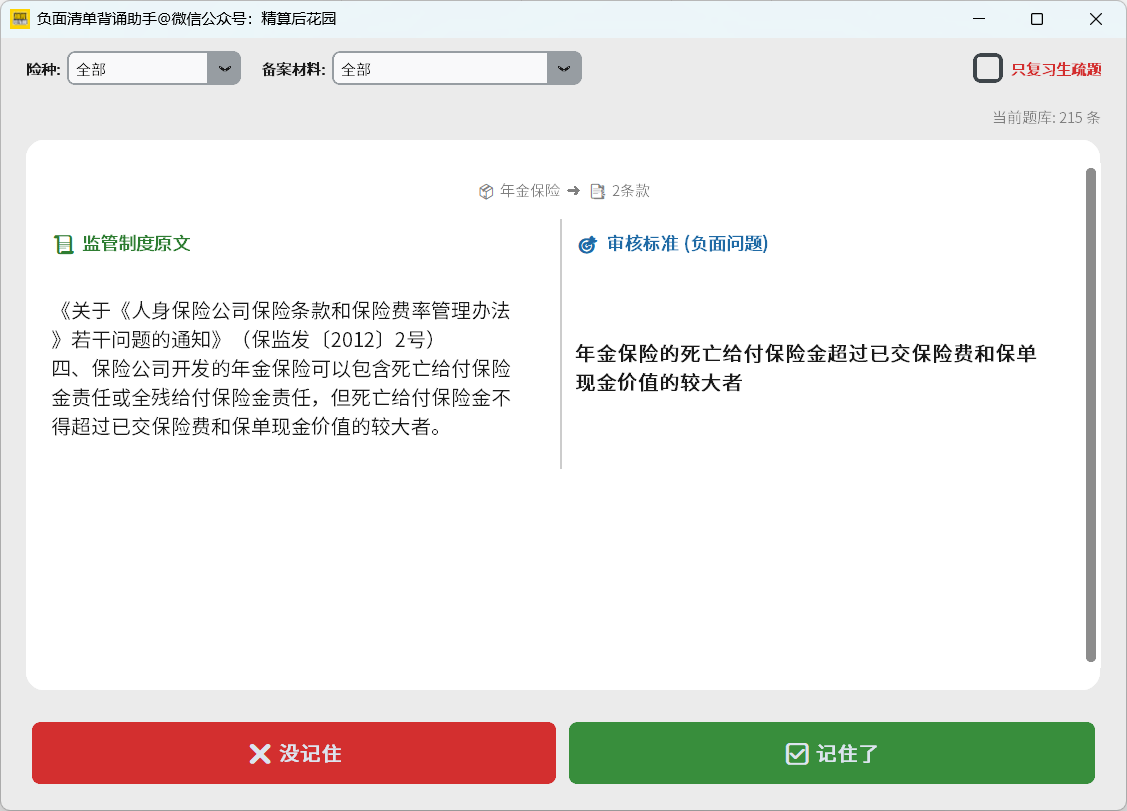Open the 险种 combo box showing 全部
The width and height of the screenshot is (1127, 811).
(x=138, y=69)
